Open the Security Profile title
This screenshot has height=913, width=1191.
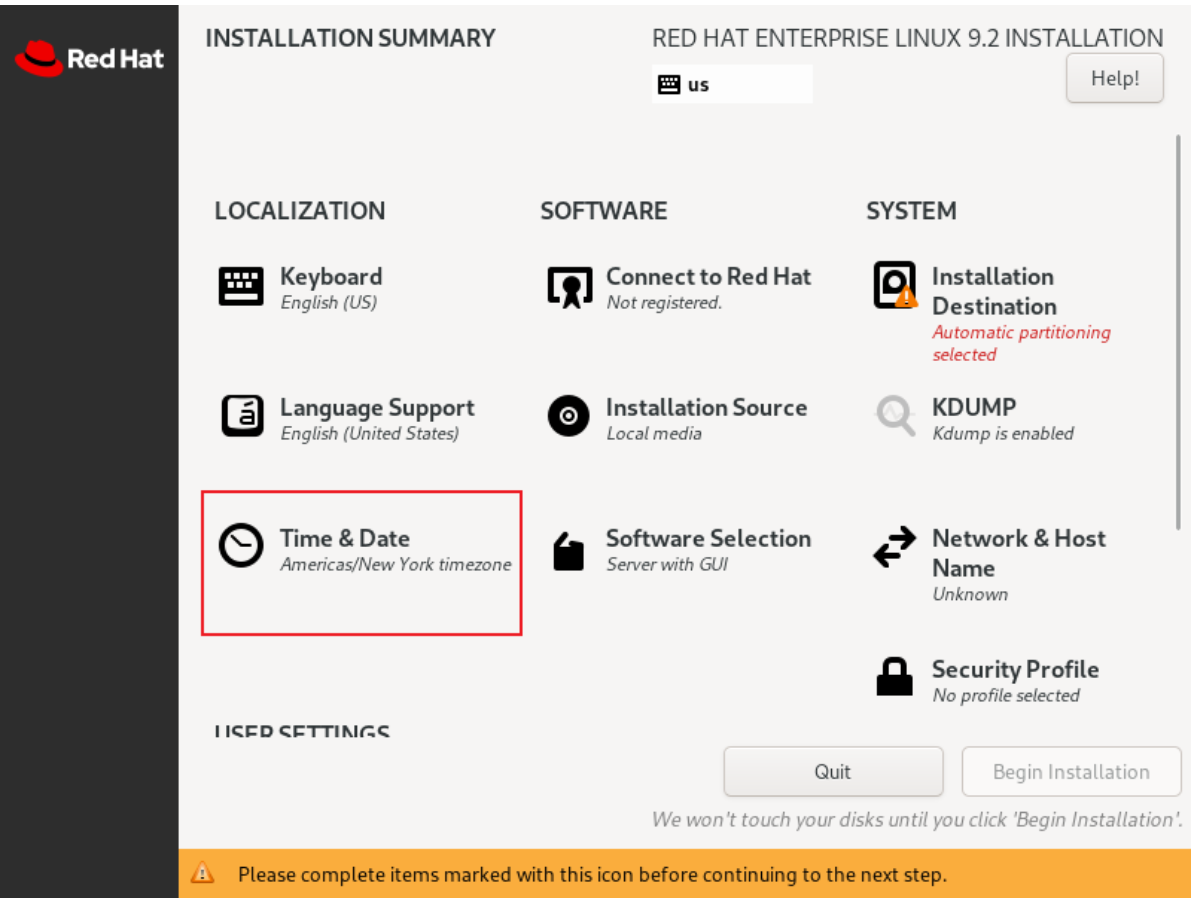[x=1016, y=669]
